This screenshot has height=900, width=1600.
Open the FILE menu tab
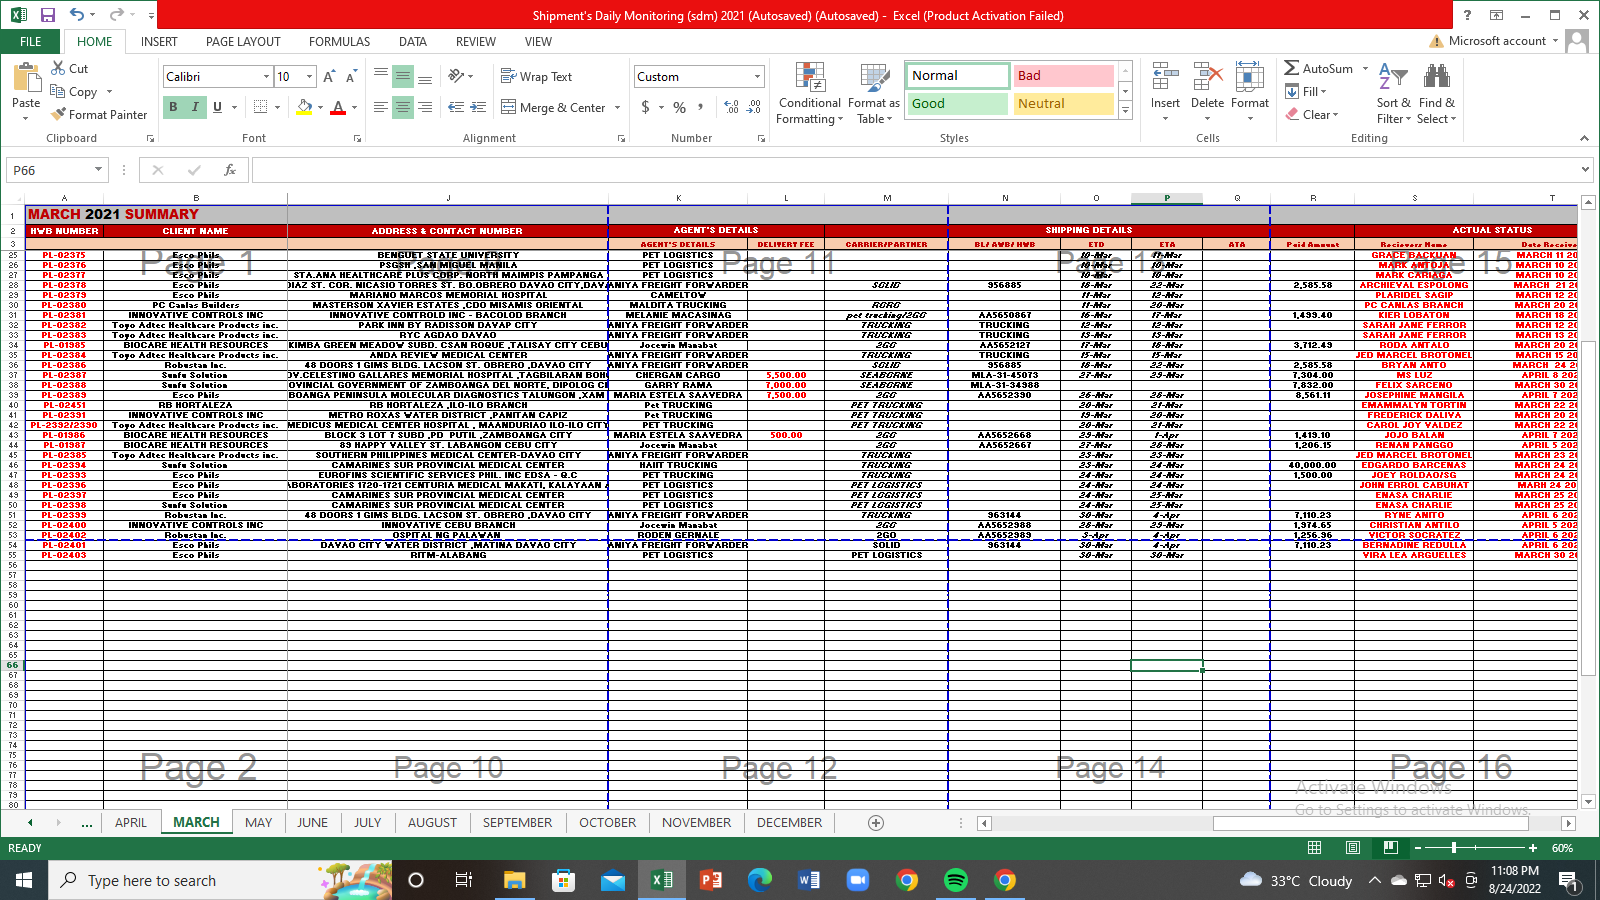pos(31,42)
